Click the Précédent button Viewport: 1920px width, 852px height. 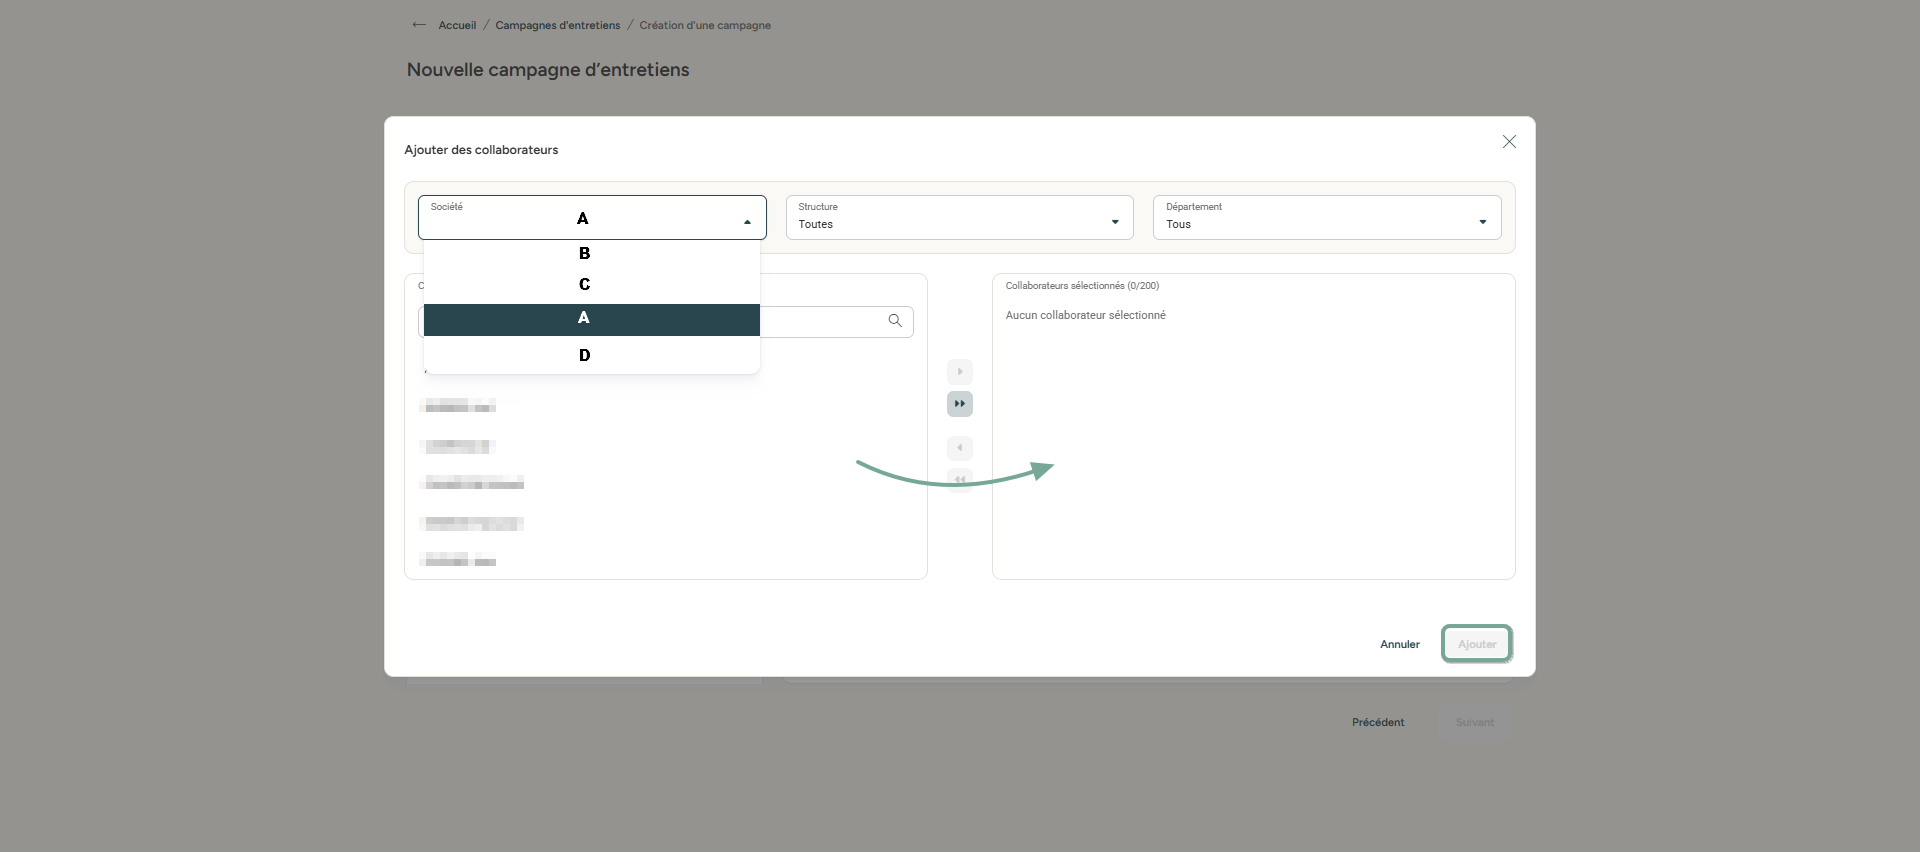pos(1377,722)
